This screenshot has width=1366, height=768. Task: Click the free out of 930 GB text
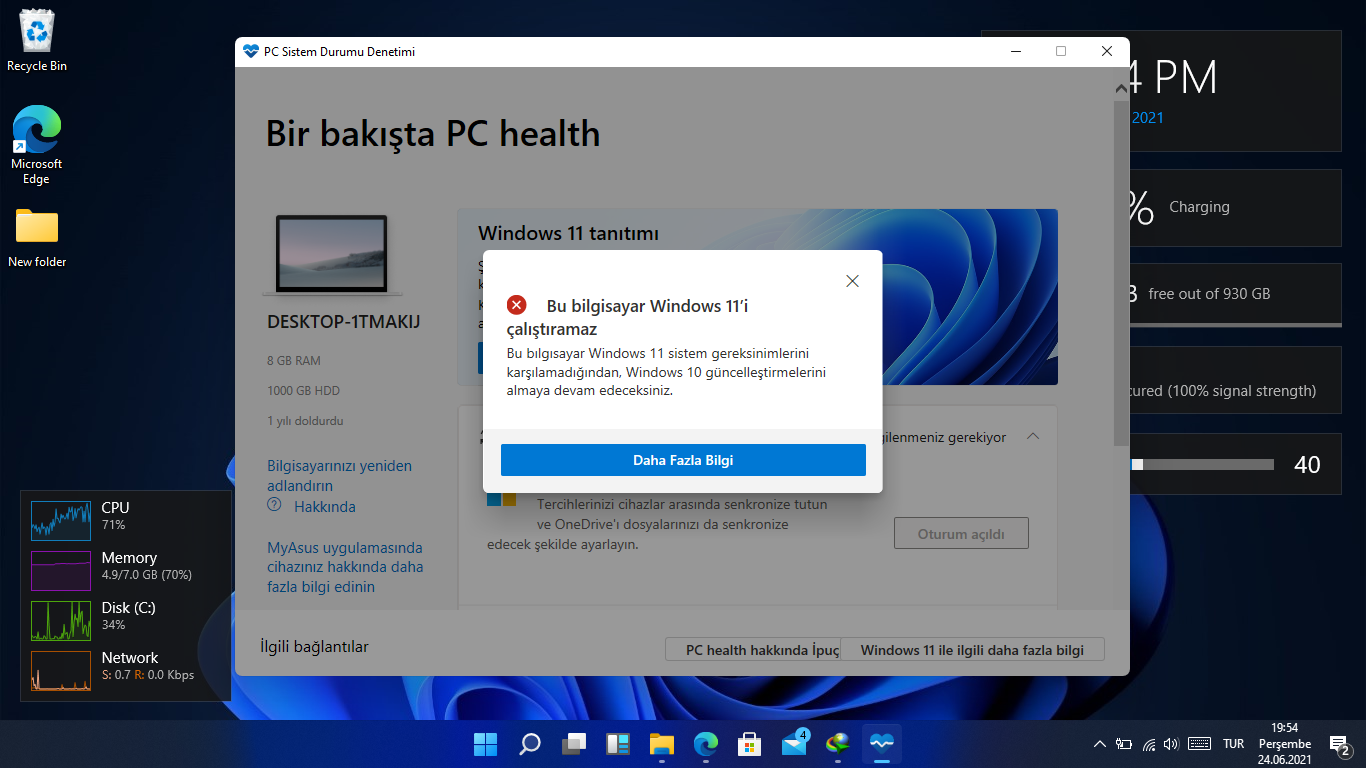pos(1209,294)
